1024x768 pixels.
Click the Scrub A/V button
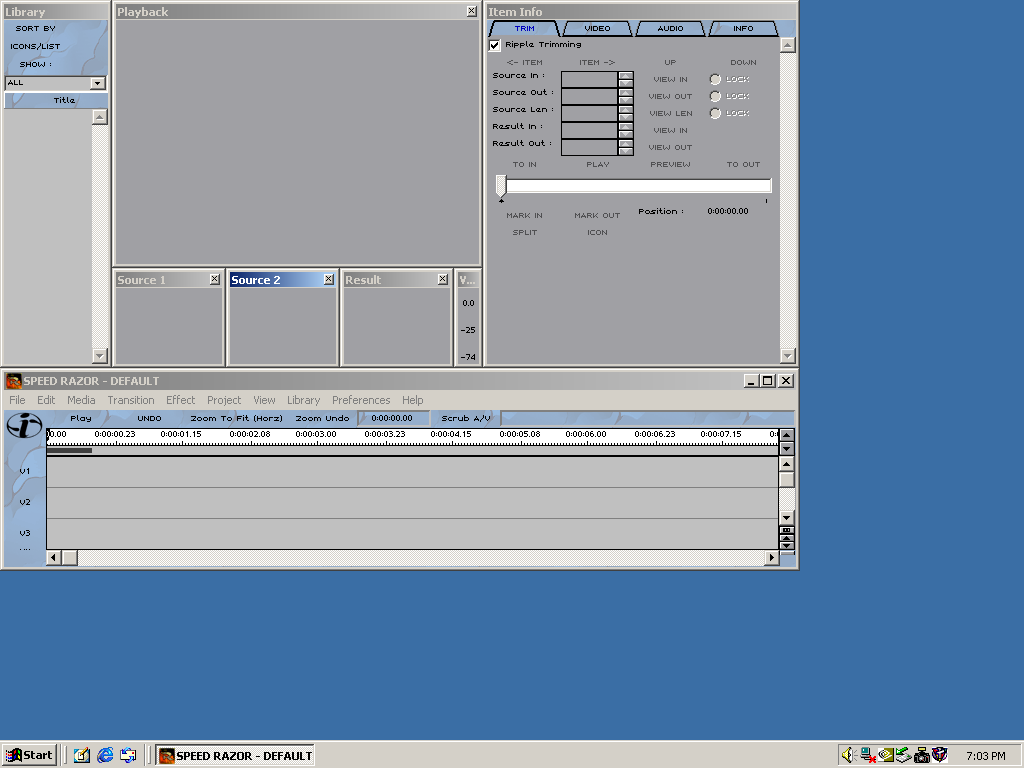(466, 418)
